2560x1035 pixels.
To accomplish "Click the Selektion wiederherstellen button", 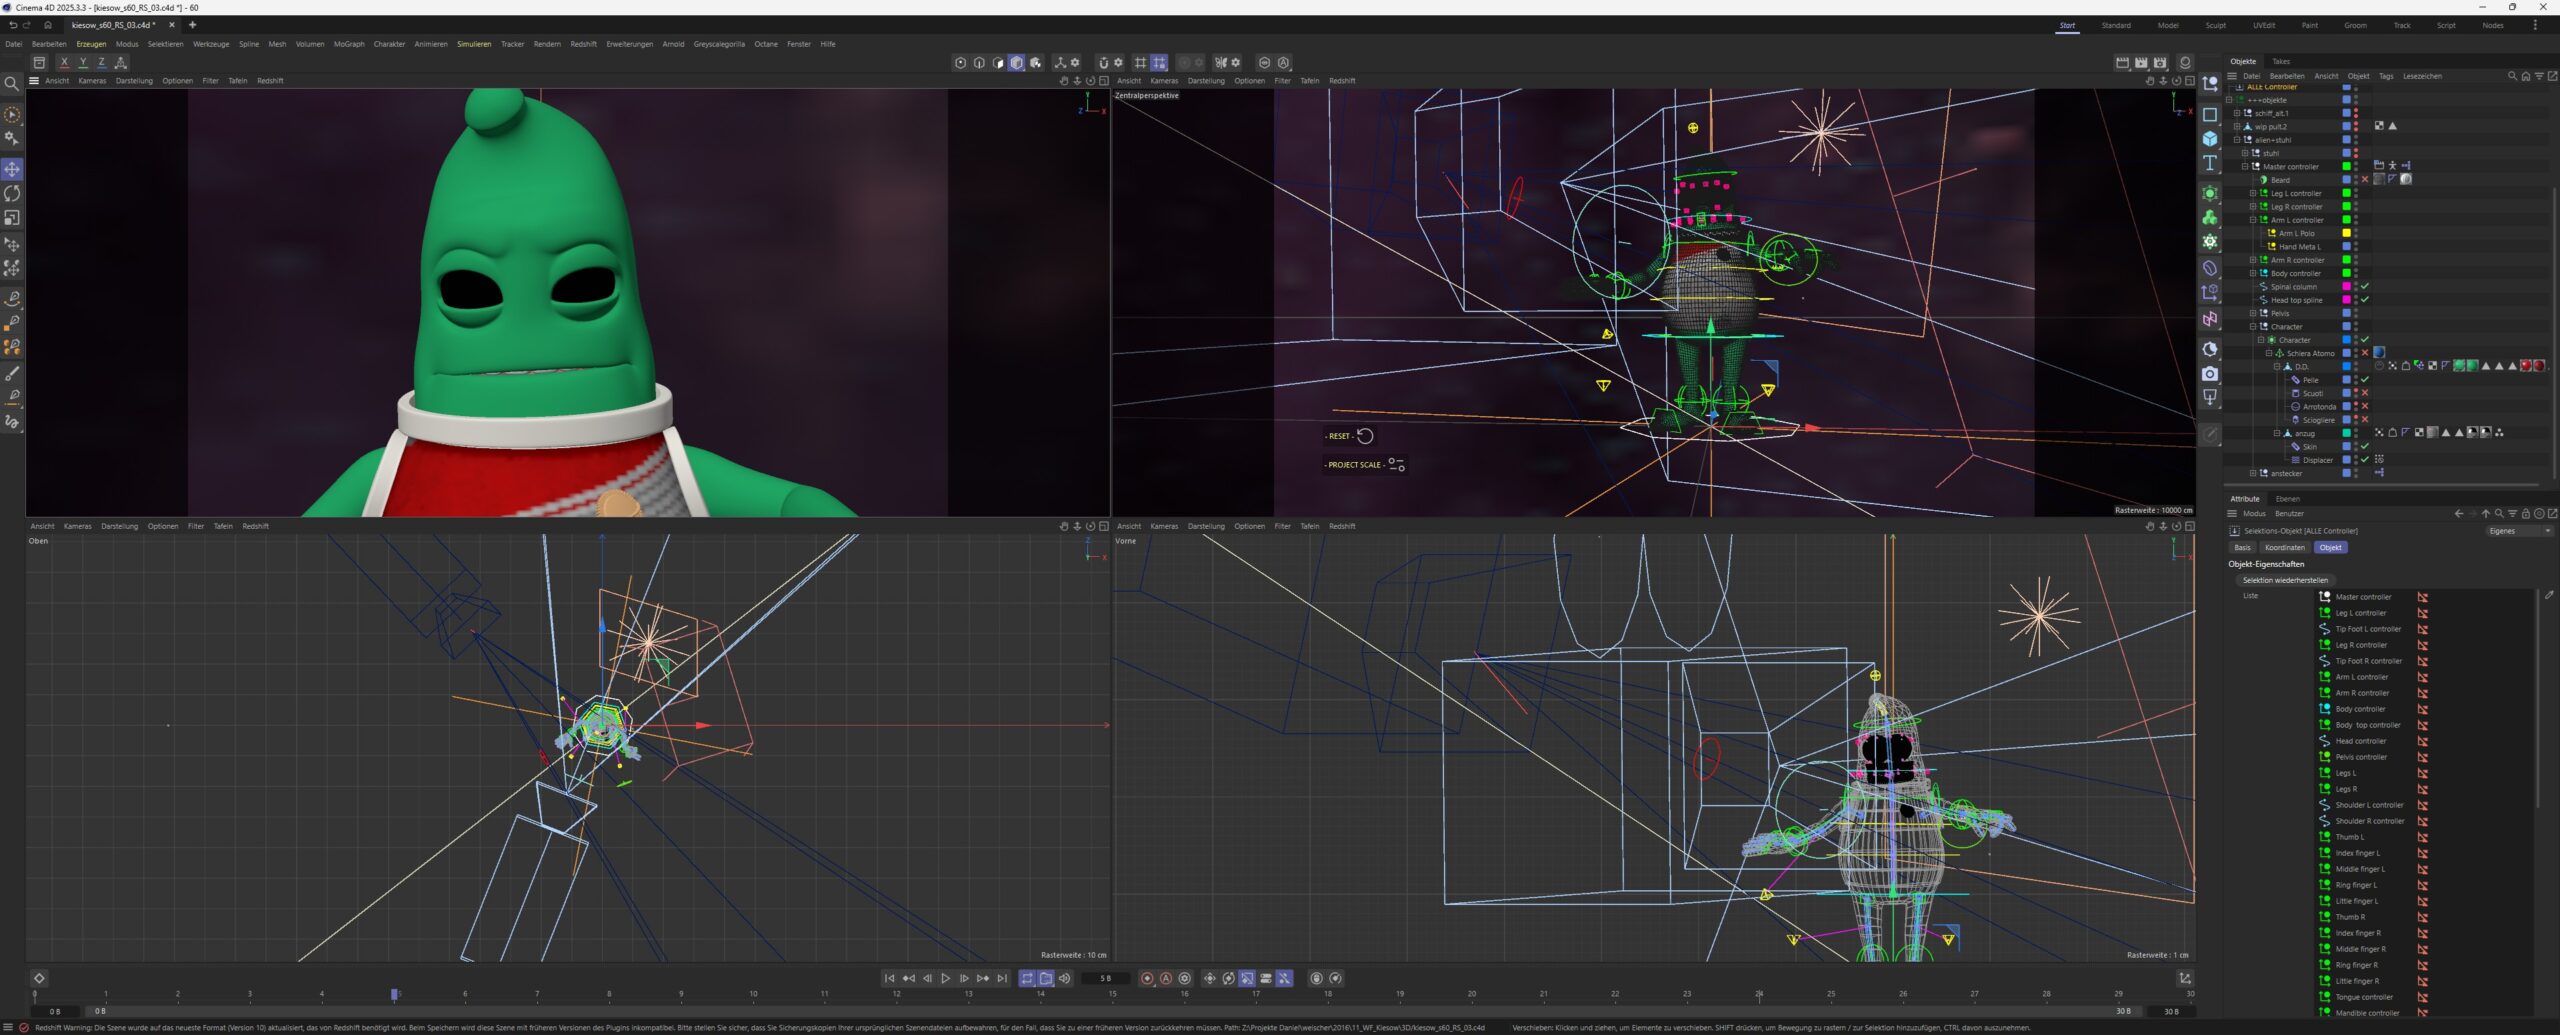I will 2285,580.
